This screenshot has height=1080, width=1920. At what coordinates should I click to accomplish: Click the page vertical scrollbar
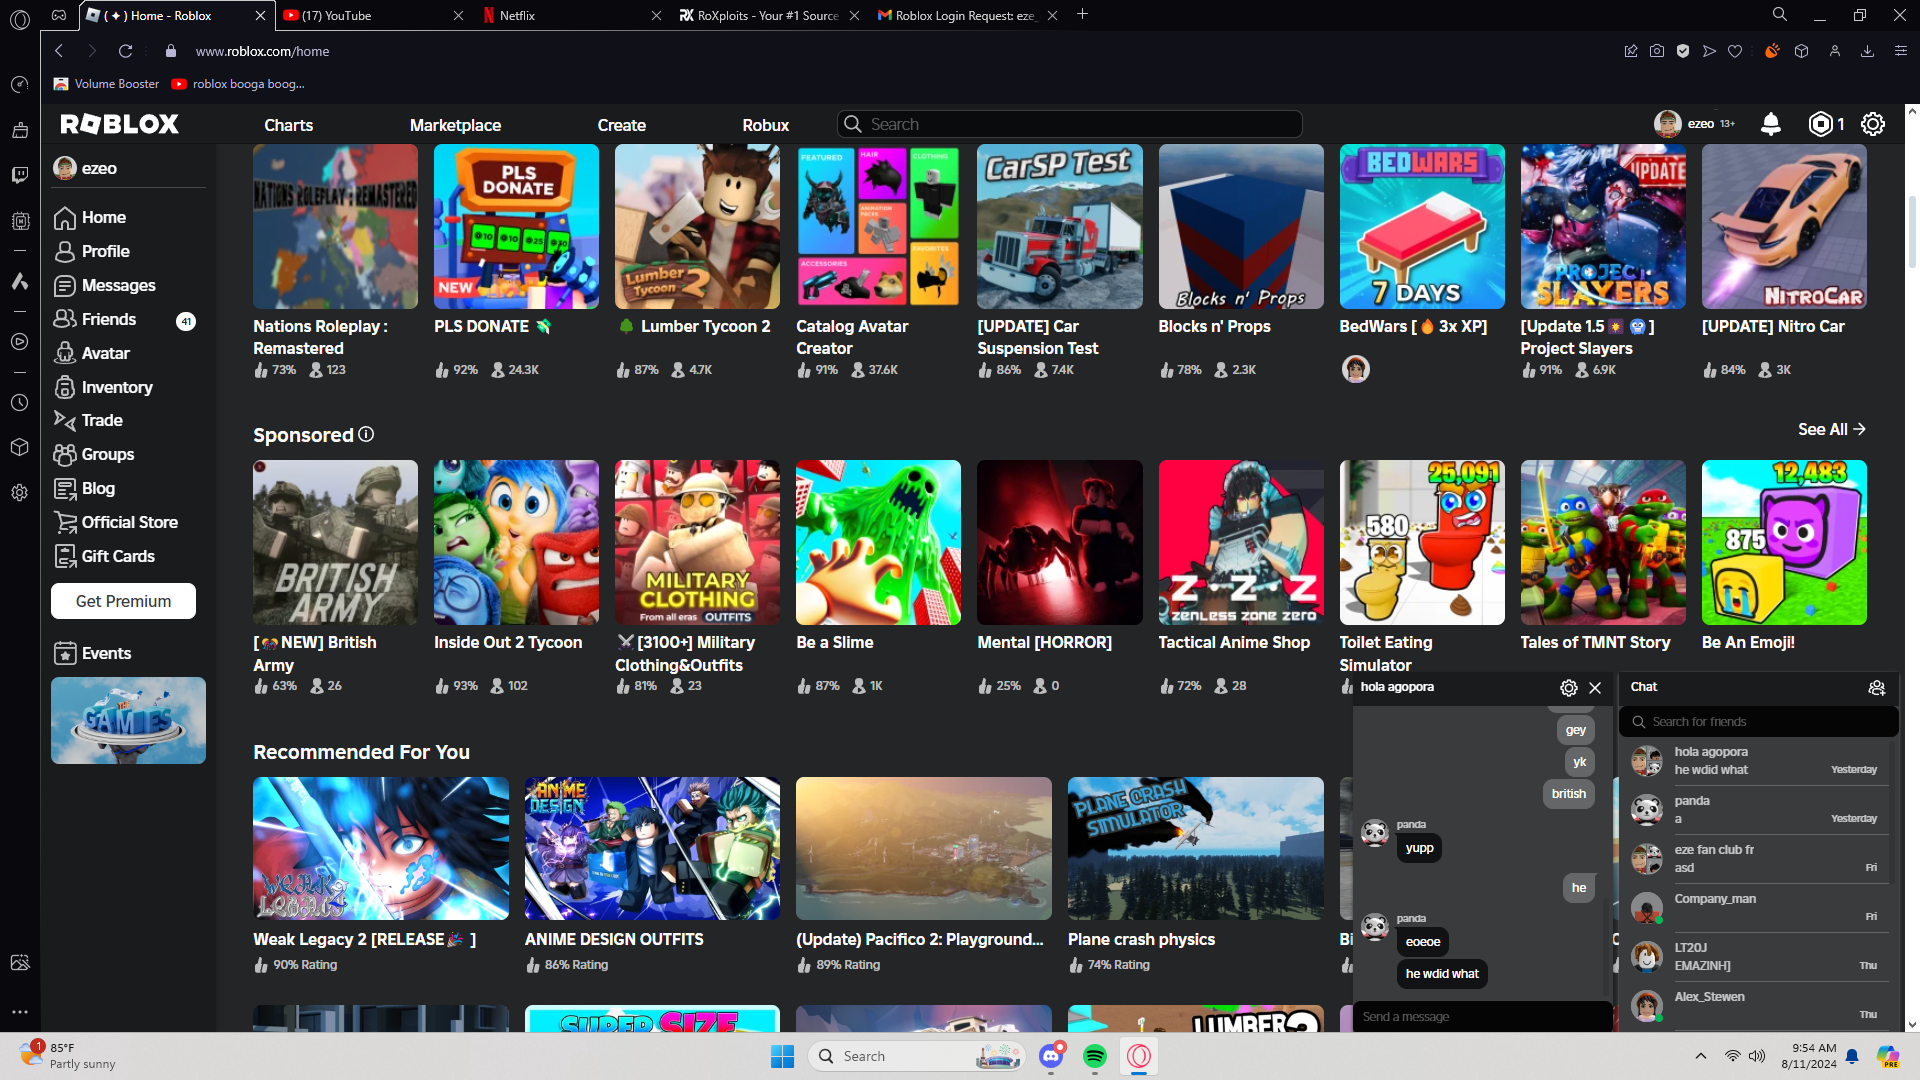pos(1912,232)
